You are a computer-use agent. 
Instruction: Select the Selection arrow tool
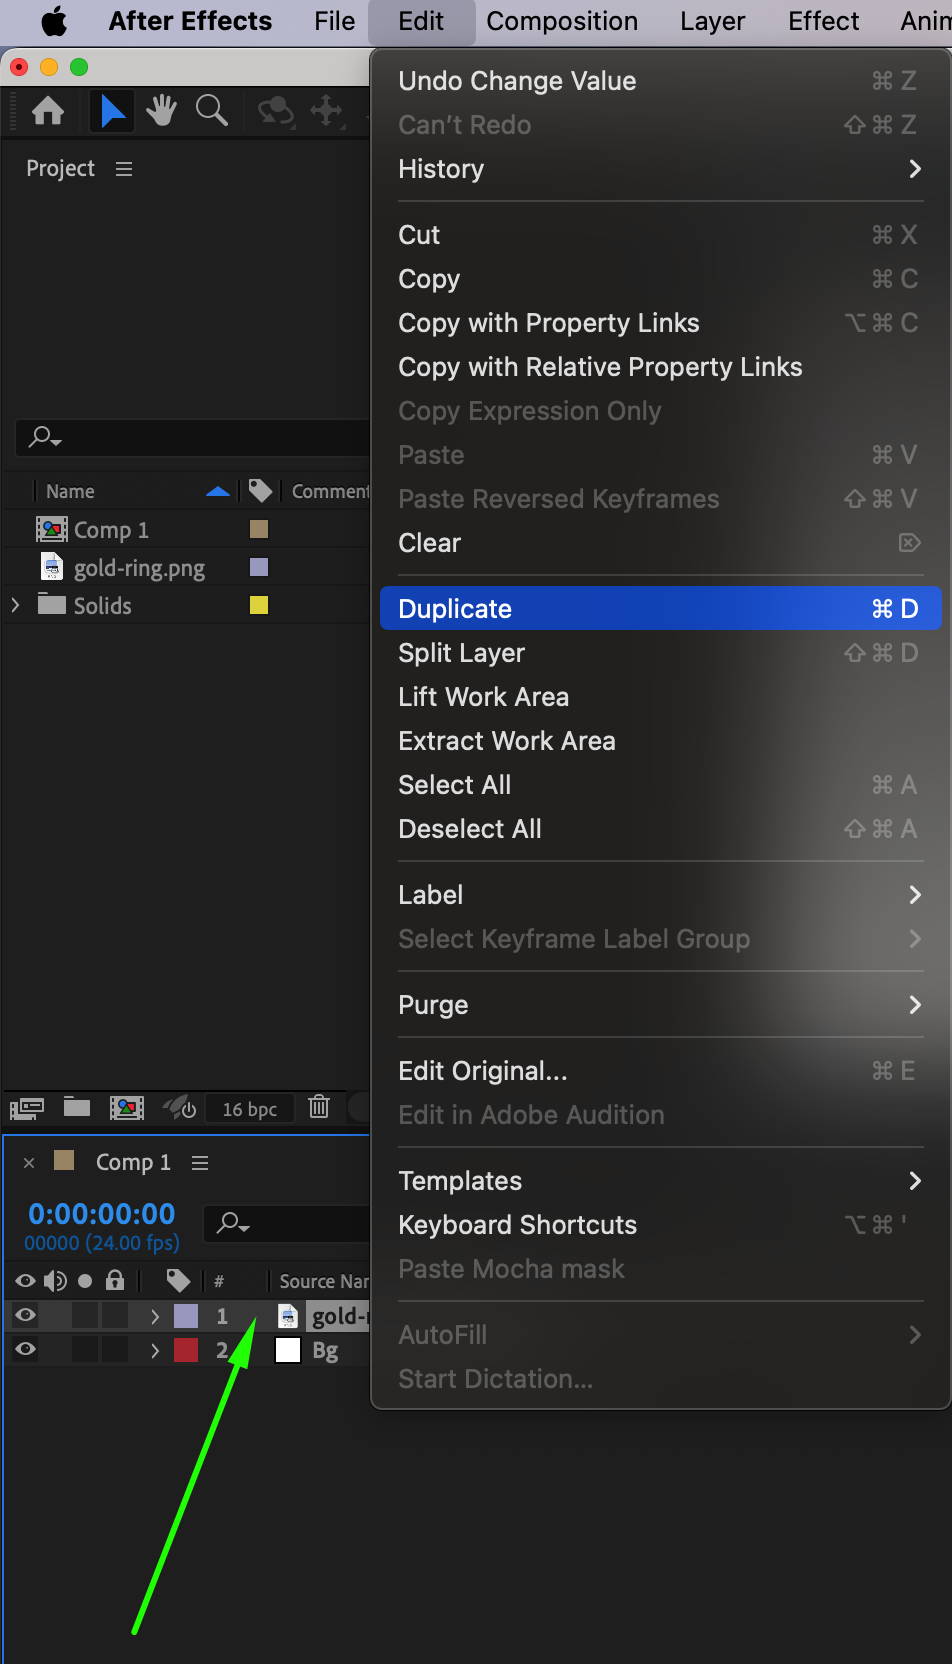pos(112,111)
